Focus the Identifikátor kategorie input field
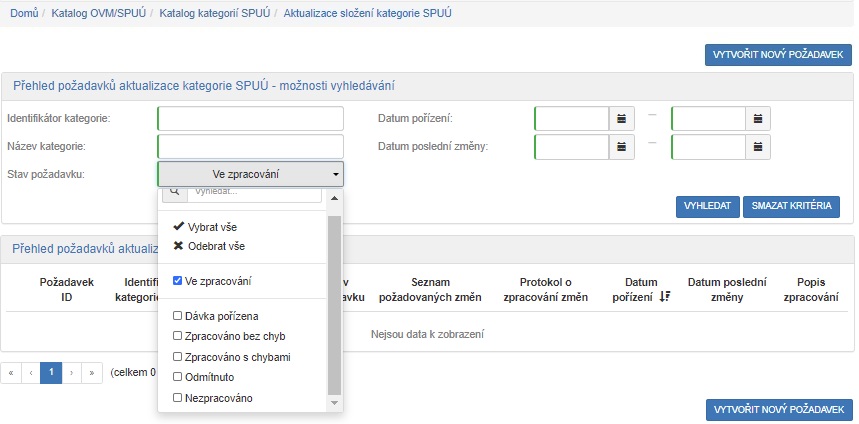Viewport: 859px width, 424px height. (x=250, y=119)
